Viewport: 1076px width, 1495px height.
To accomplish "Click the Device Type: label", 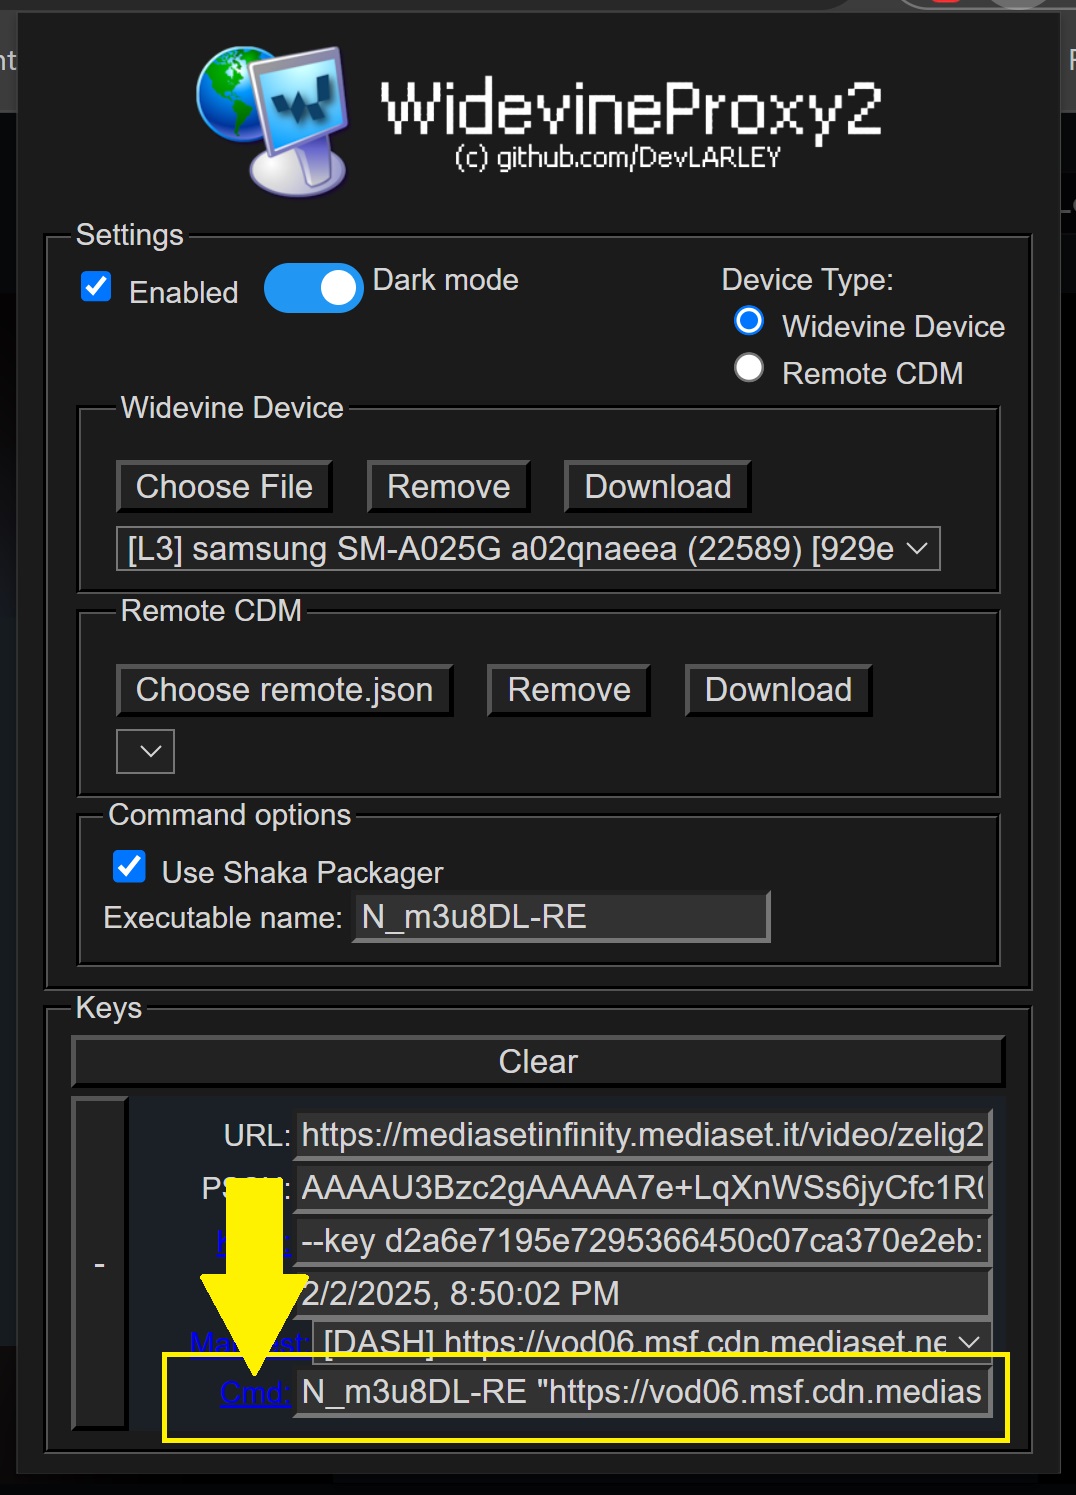I will 808,280.
